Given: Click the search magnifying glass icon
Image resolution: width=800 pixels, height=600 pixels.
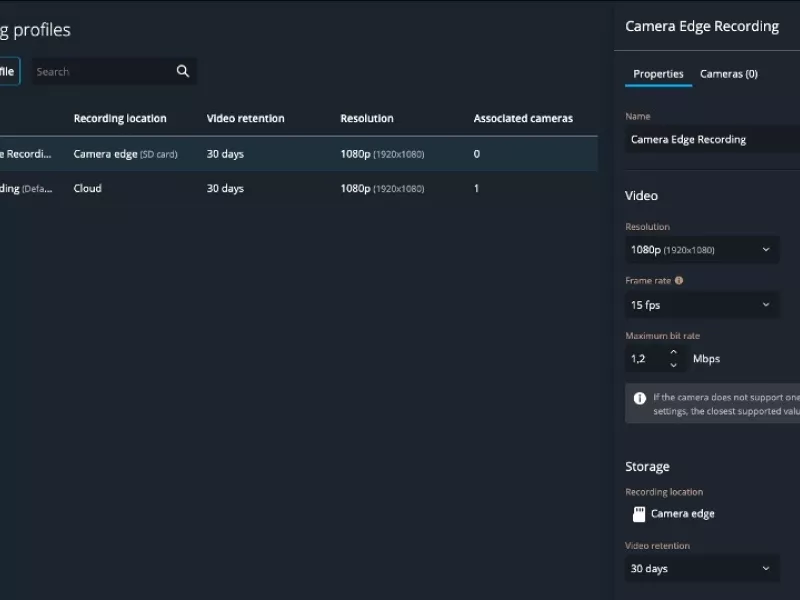Looking at the screenshot, I should 182,71.
